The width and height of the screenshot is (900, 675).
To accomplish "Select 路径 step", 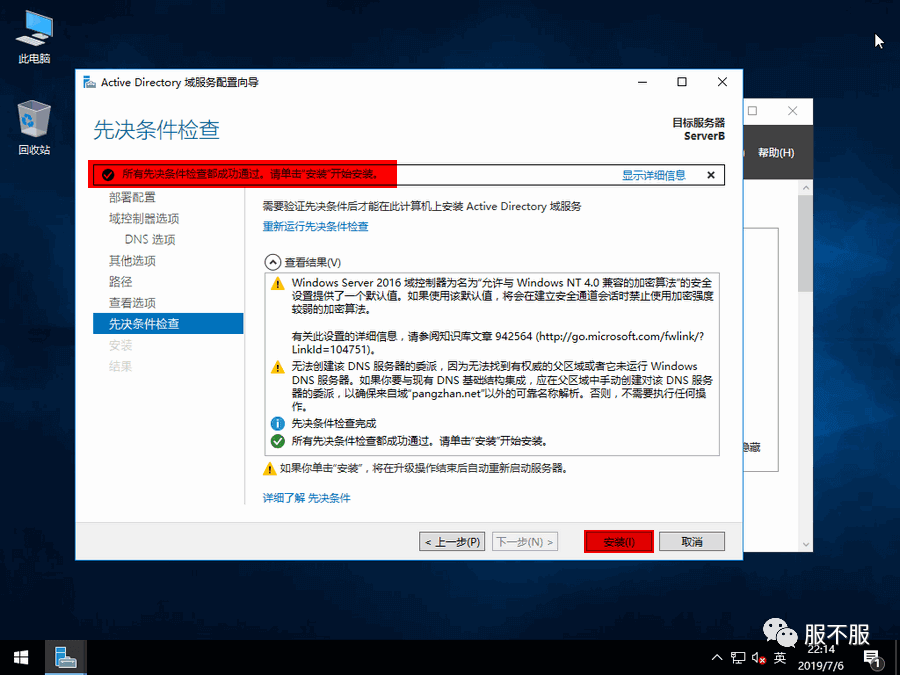I will point(121,282).
